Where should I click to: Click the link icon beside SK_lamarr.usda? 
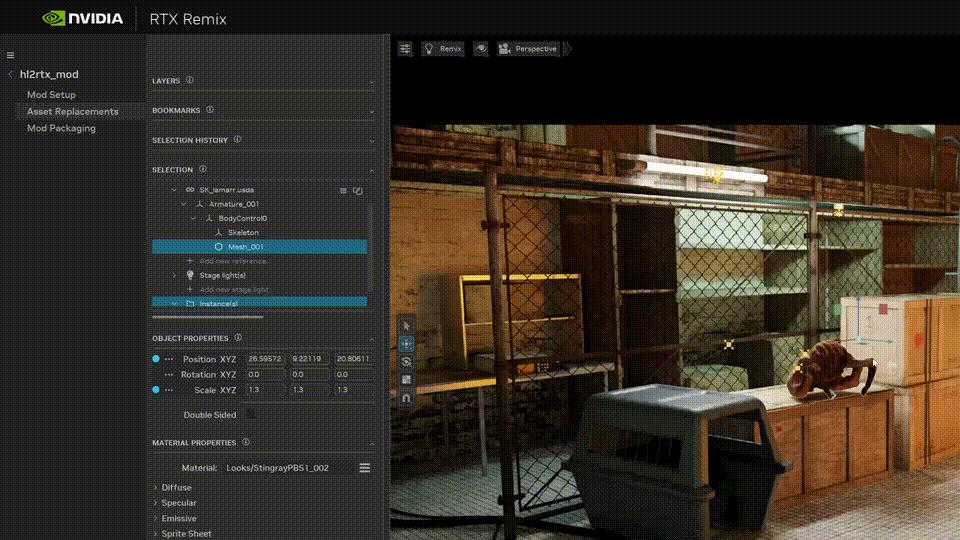pyautogui.click(x=190, y=190)
